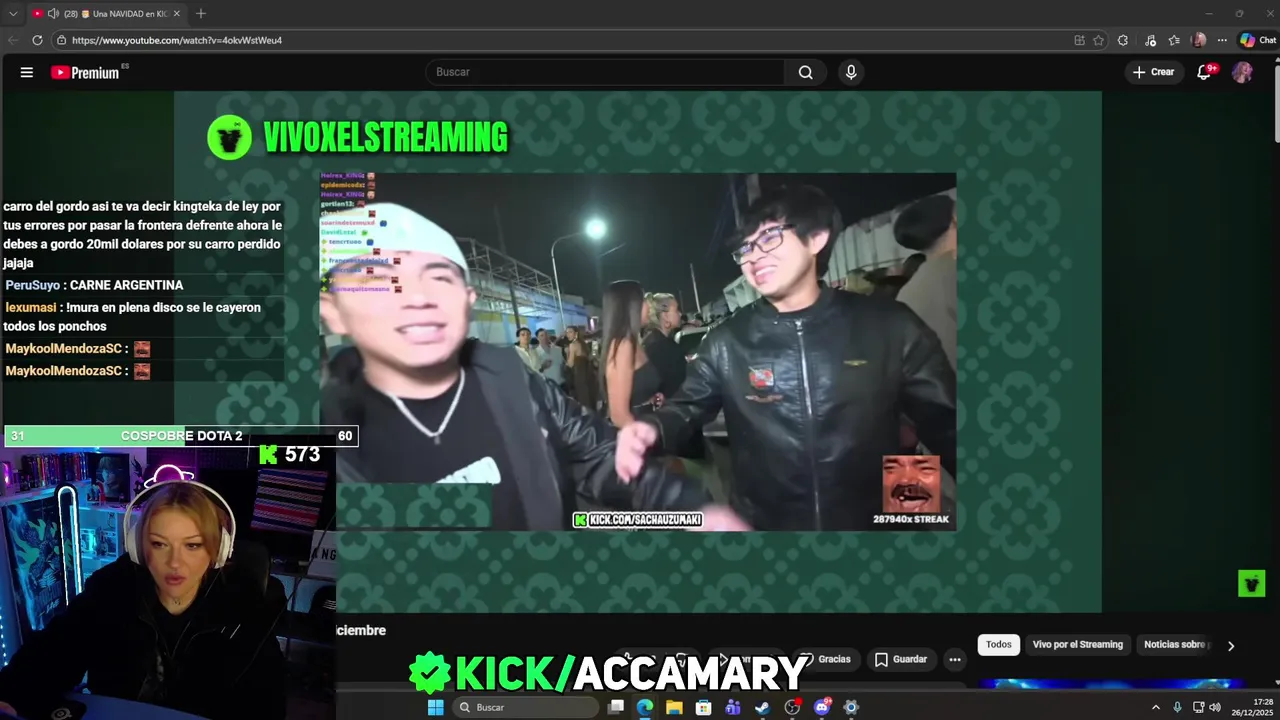Open the browser extensions puzzle icon
This screenshot has width=1280, height=720.
pos(1123,40)
